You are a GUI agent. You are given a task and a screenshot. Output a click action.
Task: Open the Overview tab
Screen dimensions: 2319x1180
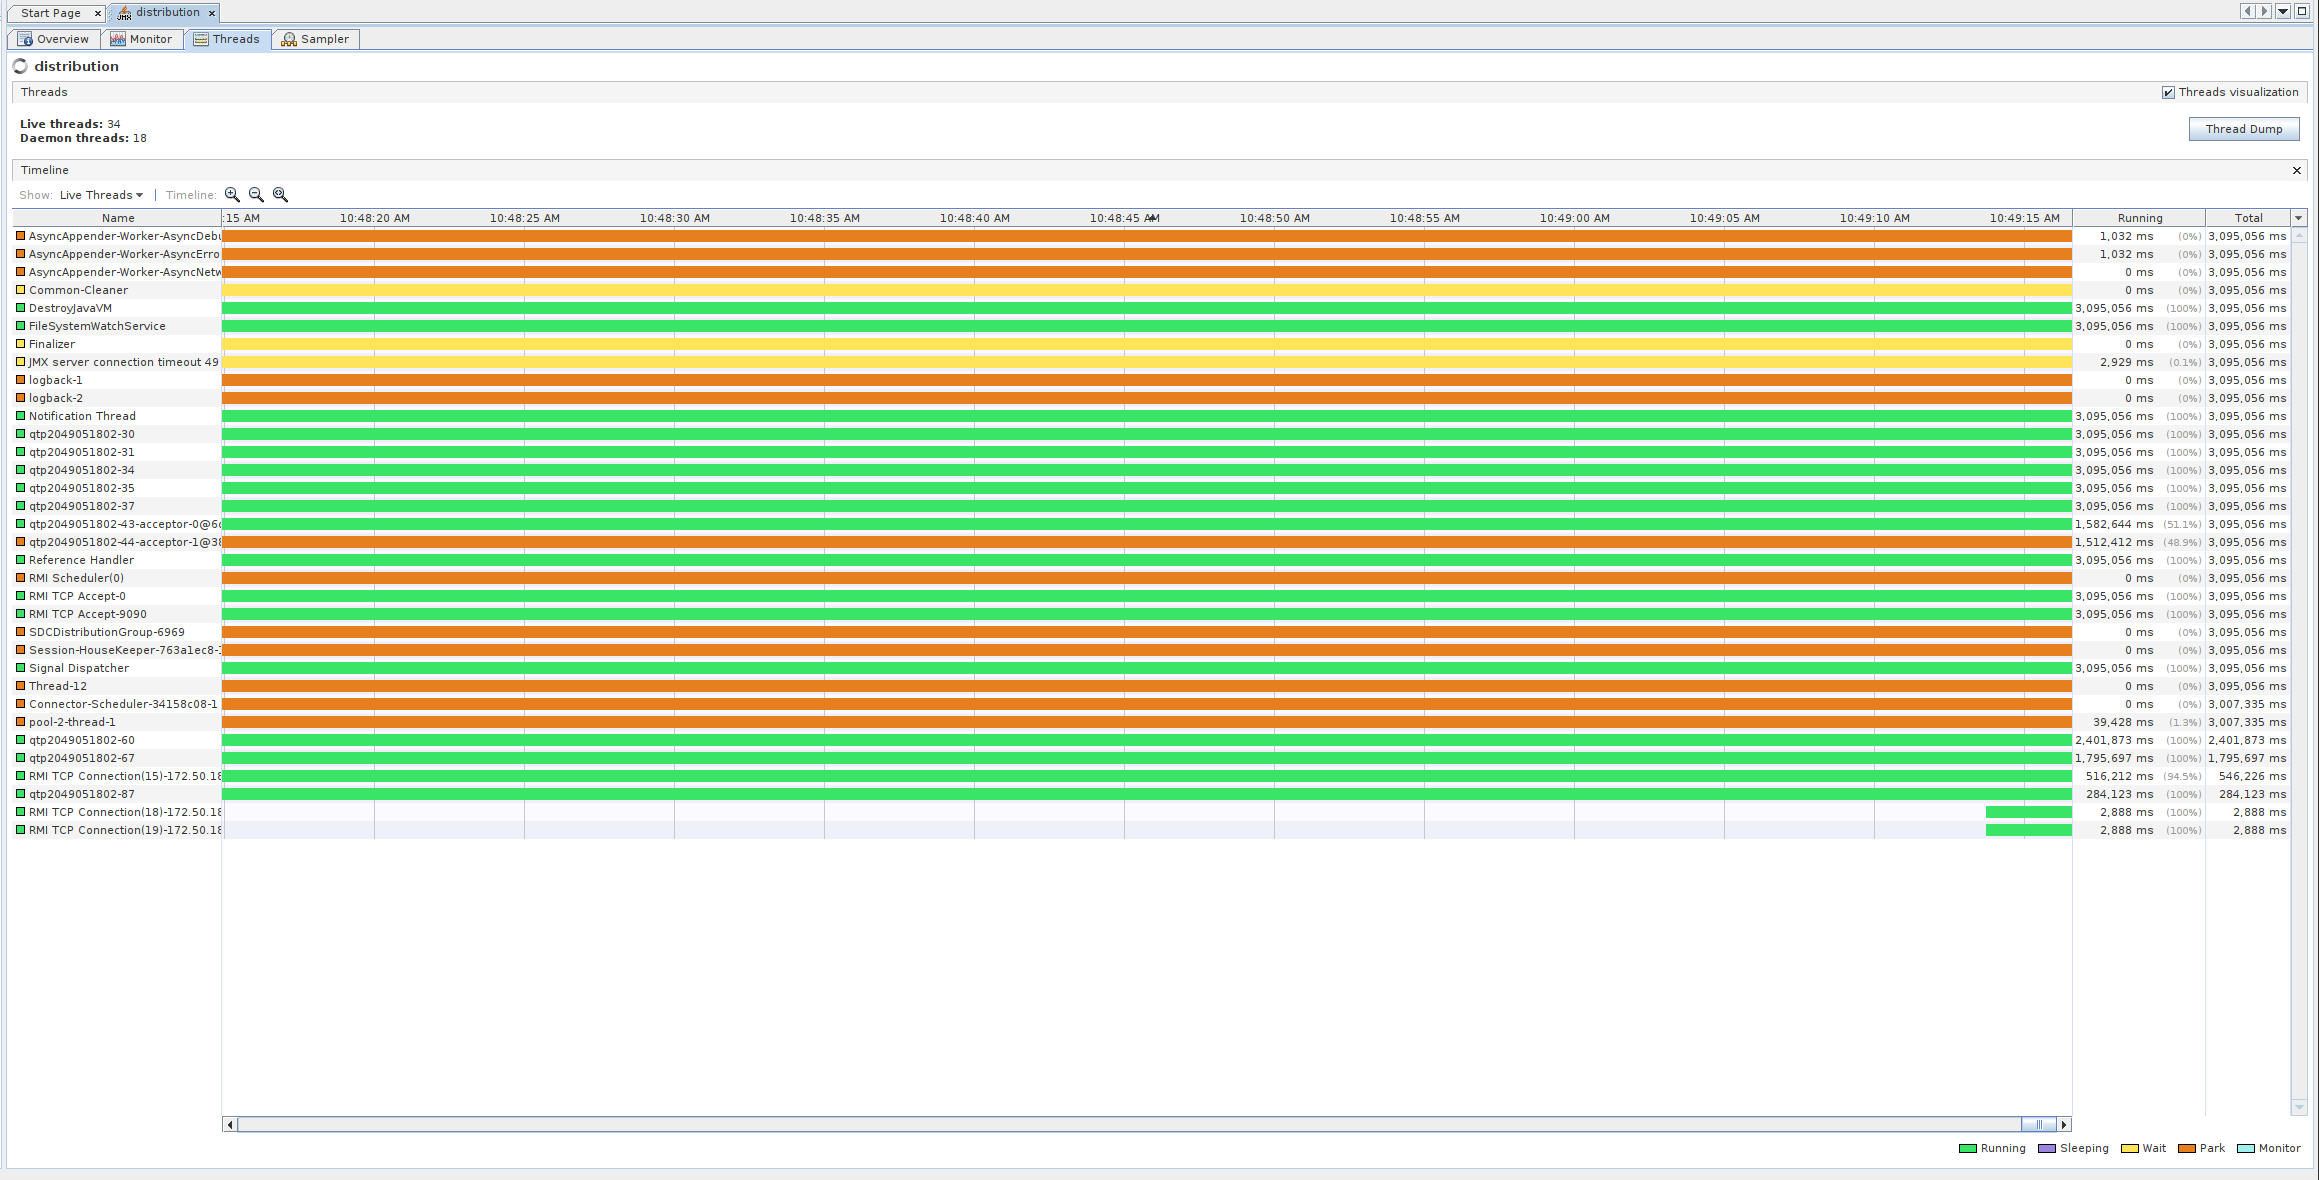(53, 39)
